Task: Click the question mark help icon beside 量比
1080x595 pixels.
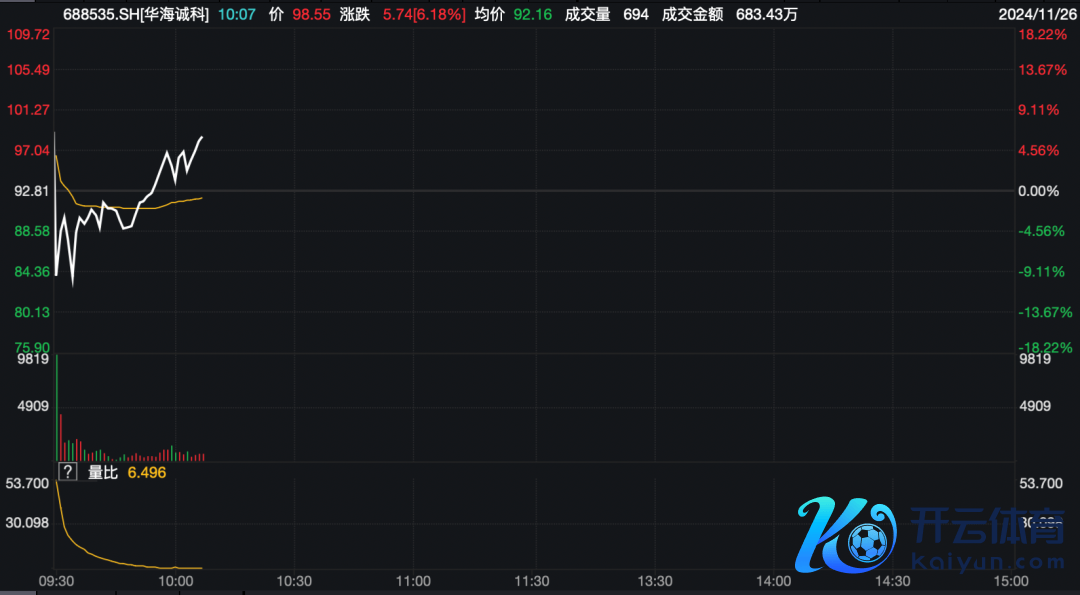Action: [x=68, y=472]
